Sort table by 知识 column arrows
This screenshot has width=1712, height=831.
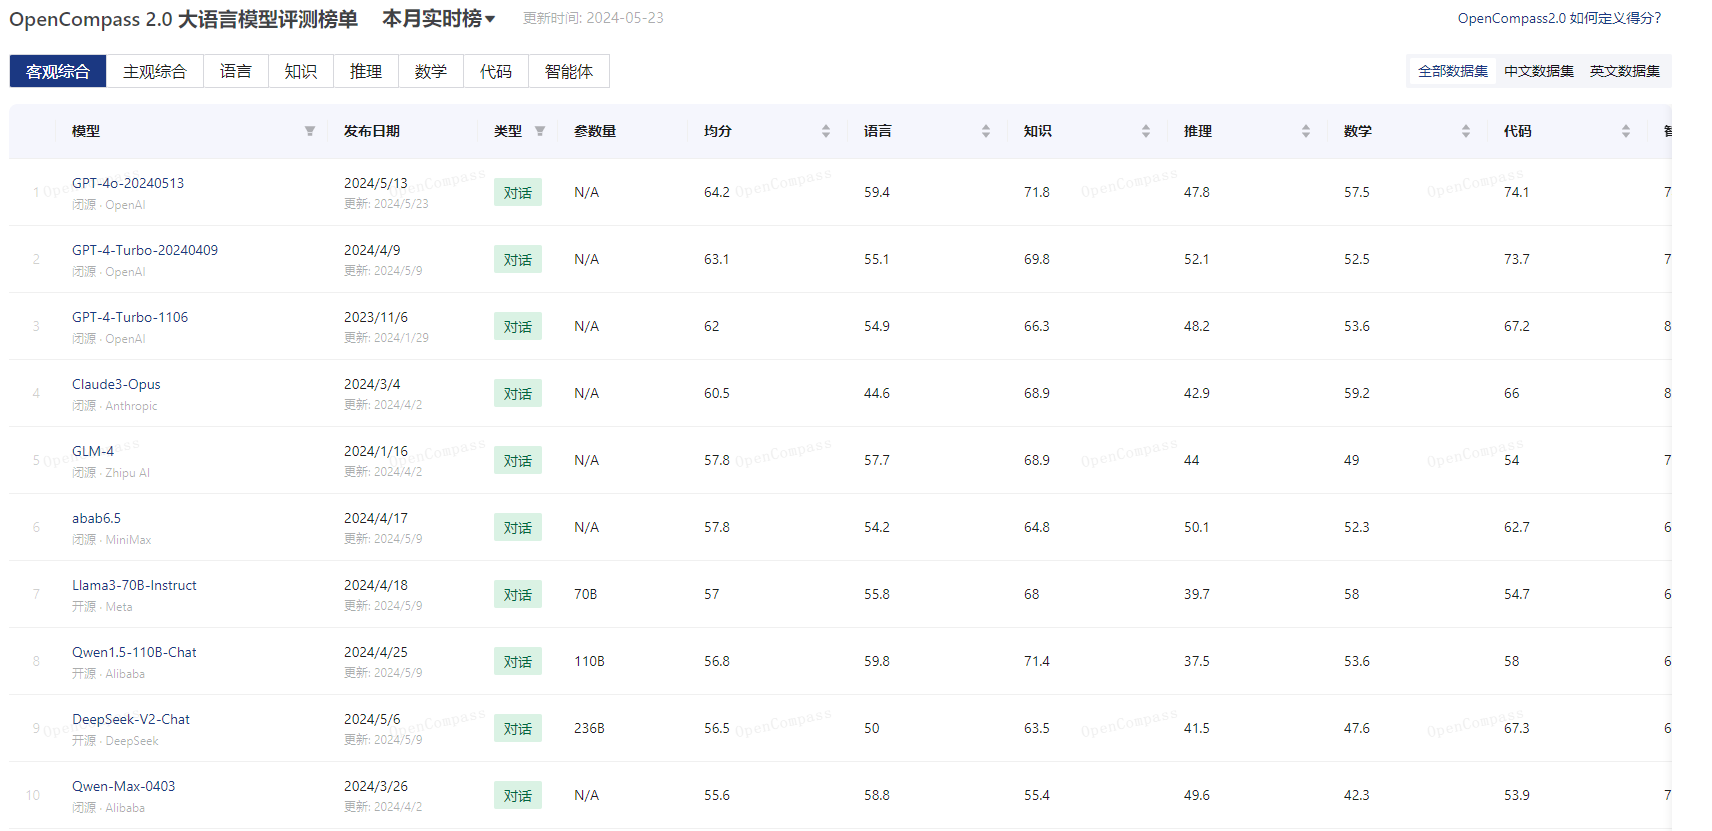tap(1146, 131)
